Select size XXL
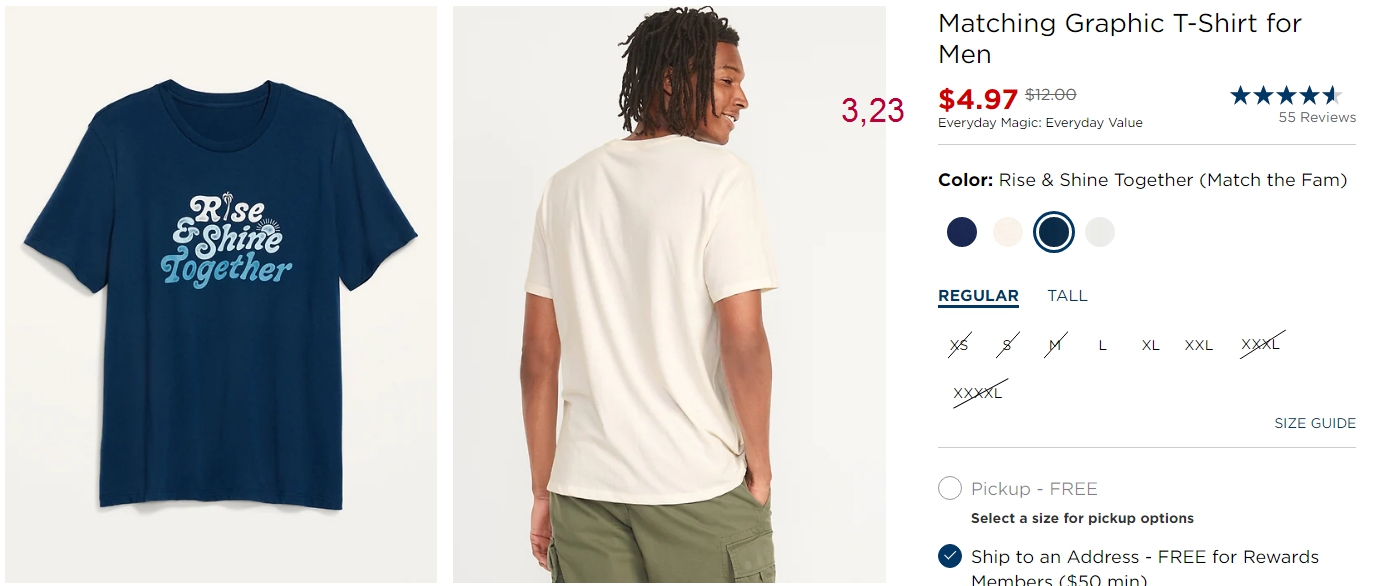Image resolution: width=1374 pixels, height=586 pixels. tap(1199, 345)
